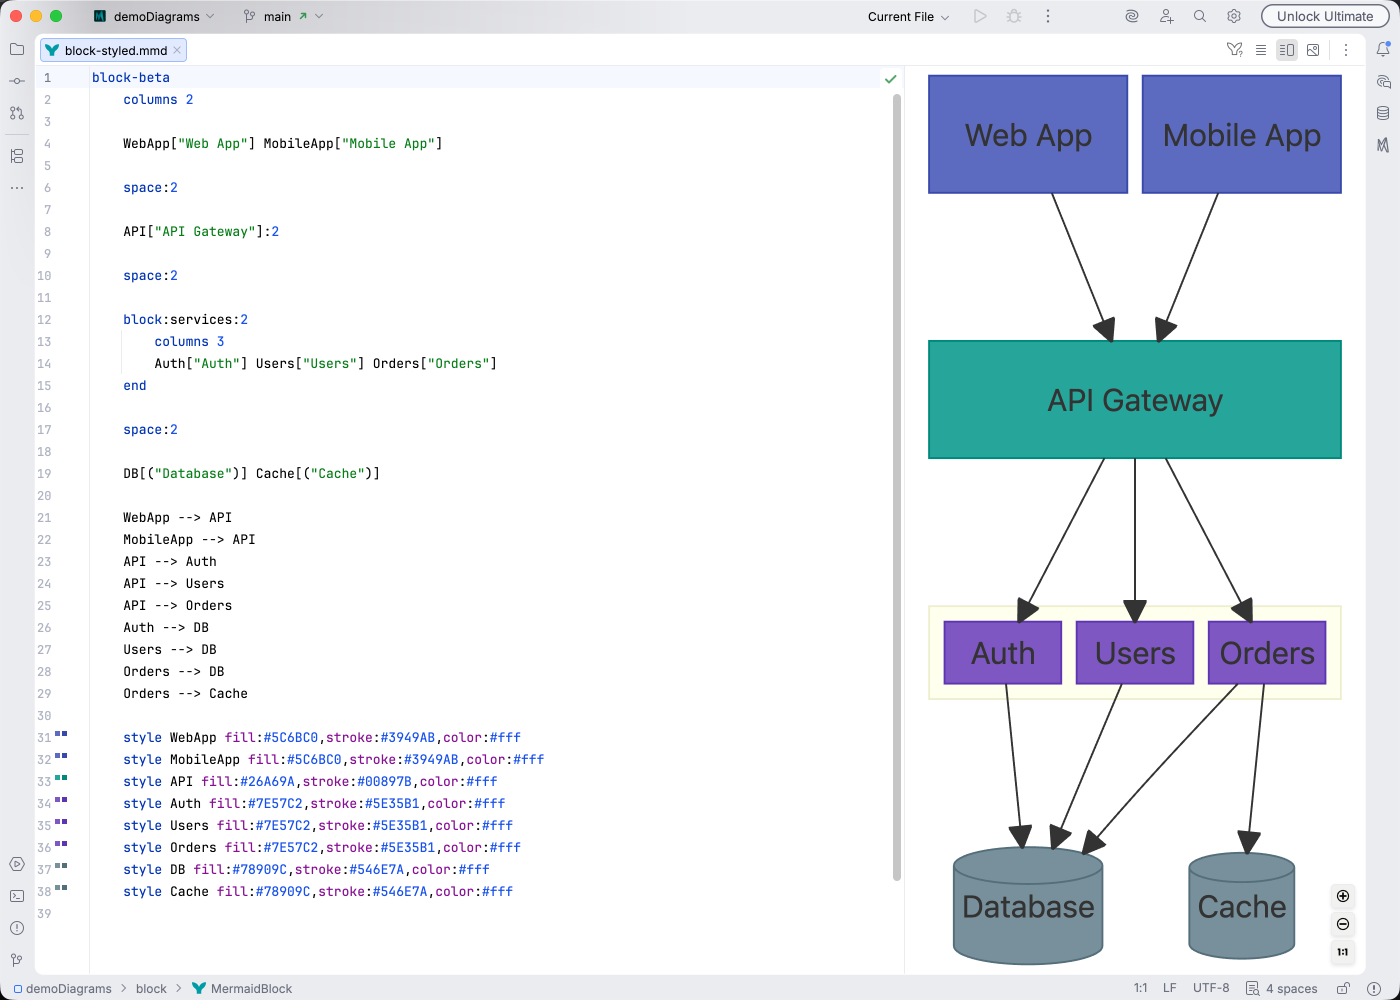1400x1000 pixels.
Task: Zoom in the diagram preview with plus button
Action: click(1342, 896)
